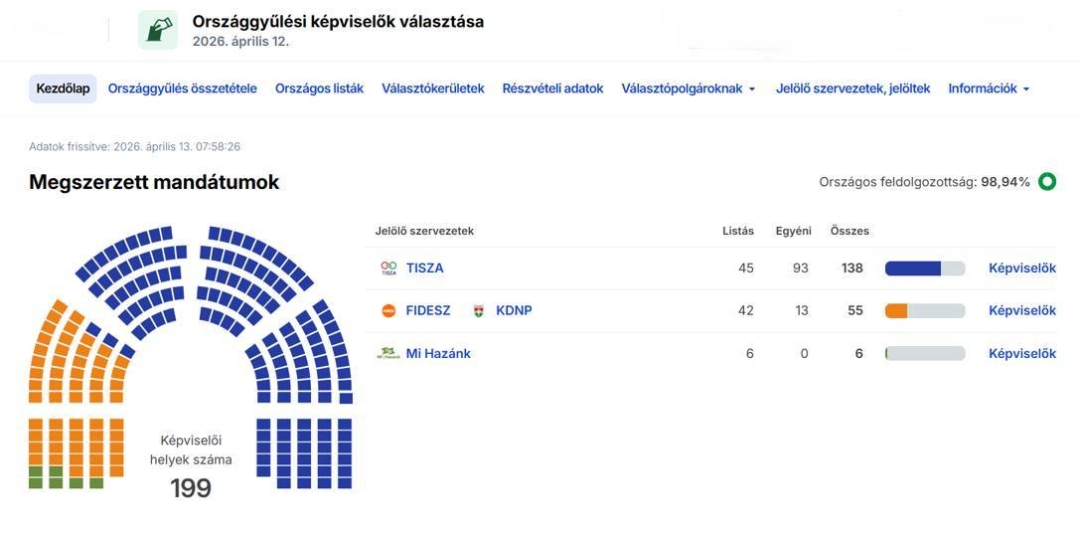Click the TISZA blue seat progress bar

click(x=913, y=268)
